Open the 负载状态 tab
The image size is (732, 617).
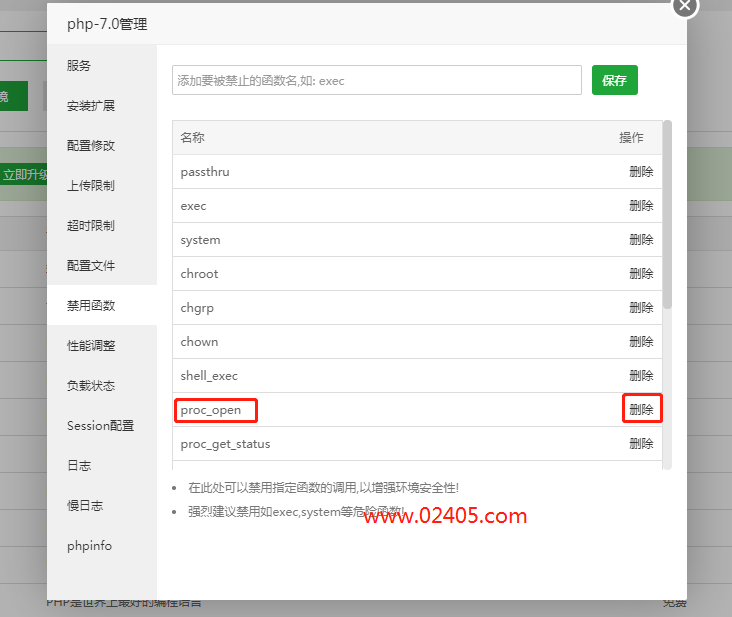click(x=102, y=386)
